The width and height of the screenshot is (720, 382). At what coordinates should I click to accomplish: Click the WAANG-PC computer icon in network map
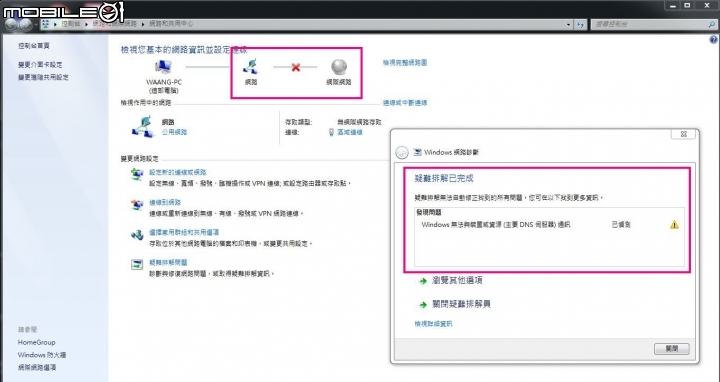163,67
